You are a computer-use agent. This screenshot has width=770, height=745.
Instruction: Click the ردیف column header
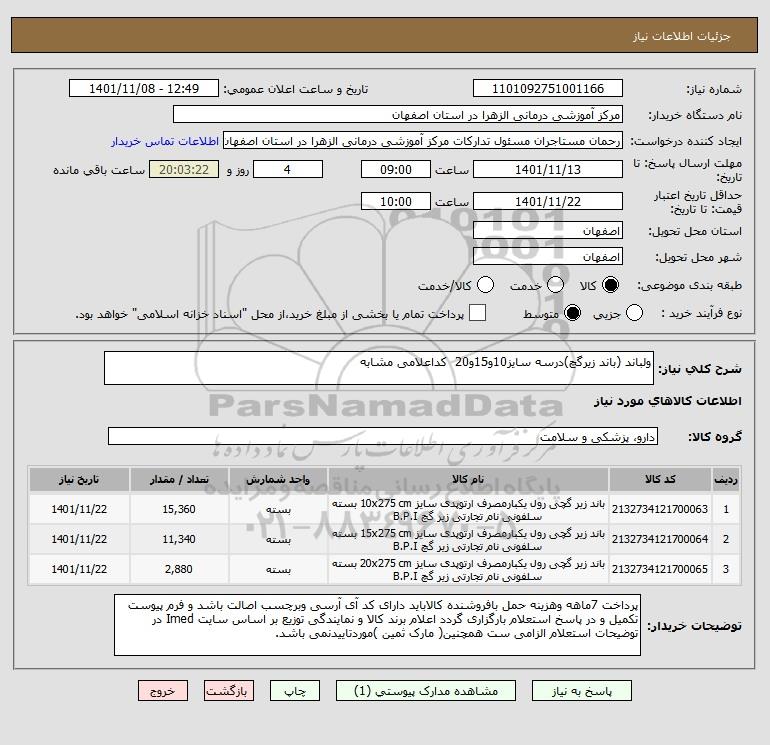point(725,480)
